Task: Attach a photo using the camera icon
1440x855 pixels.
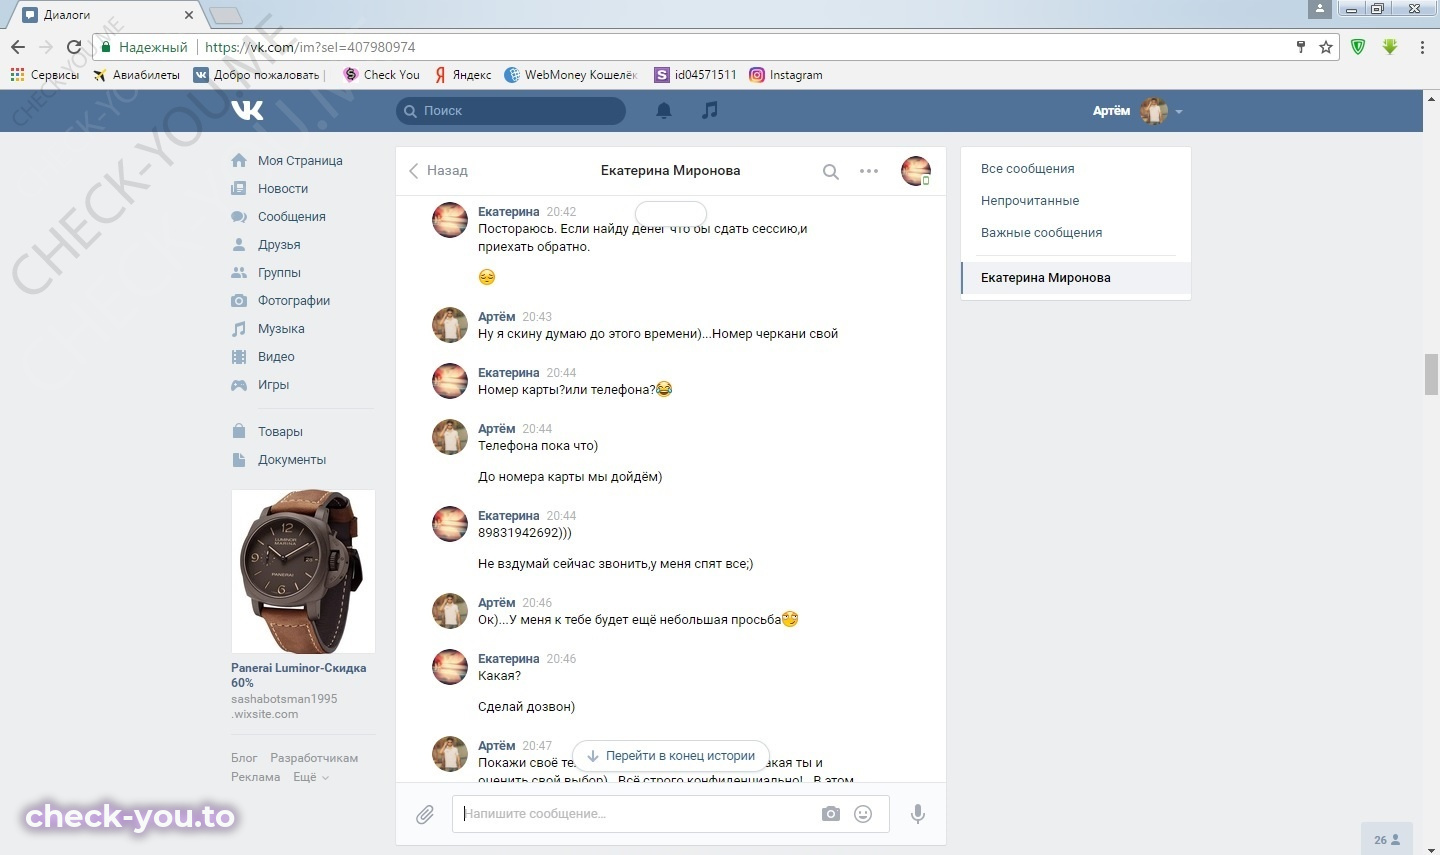Action: click(x=831, y=814)
